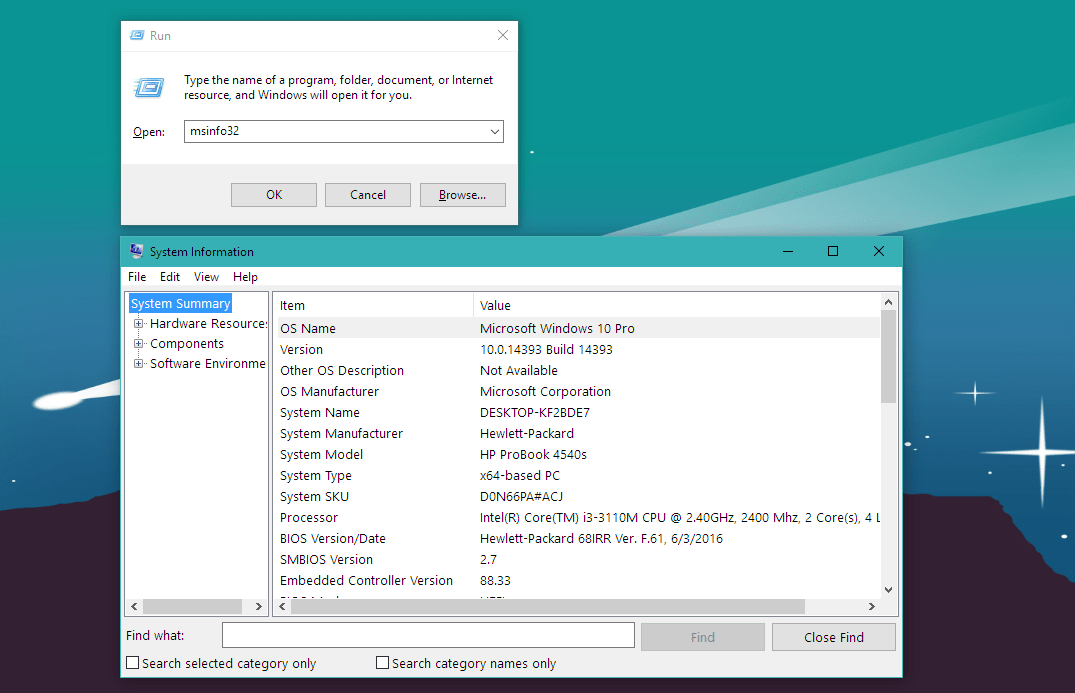Click the details pane scroll right arrow

coord(872,607)
